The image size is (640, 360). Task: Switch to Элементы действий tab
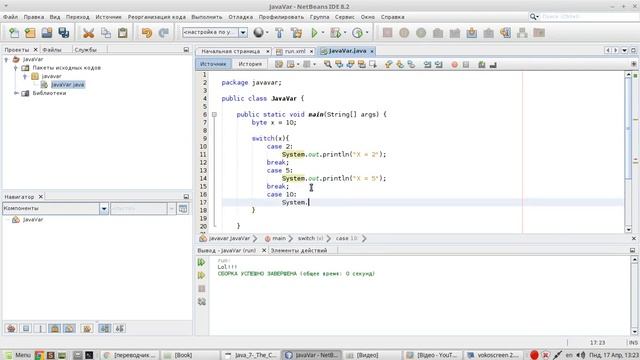pyautogui.click(x=299, y=250)
